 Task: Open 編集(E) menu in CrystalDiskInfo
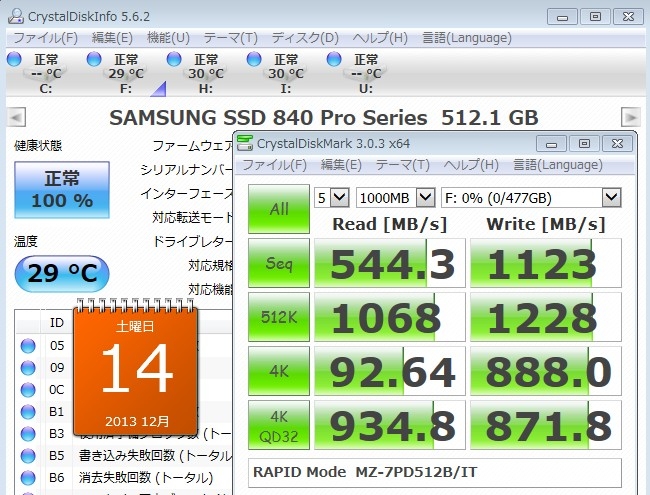[x=112, y=38]
